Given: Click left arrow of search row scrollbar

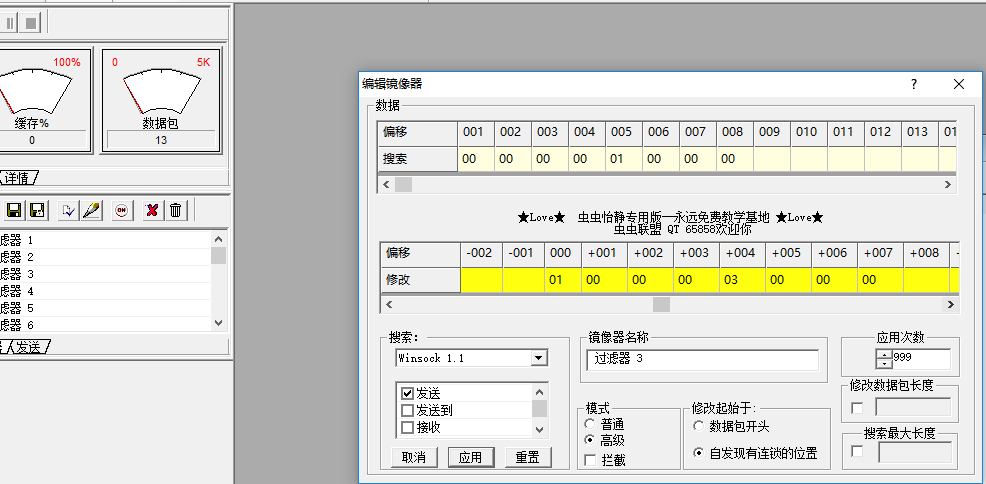Looking at the screenshot, I should coord(386,184).
